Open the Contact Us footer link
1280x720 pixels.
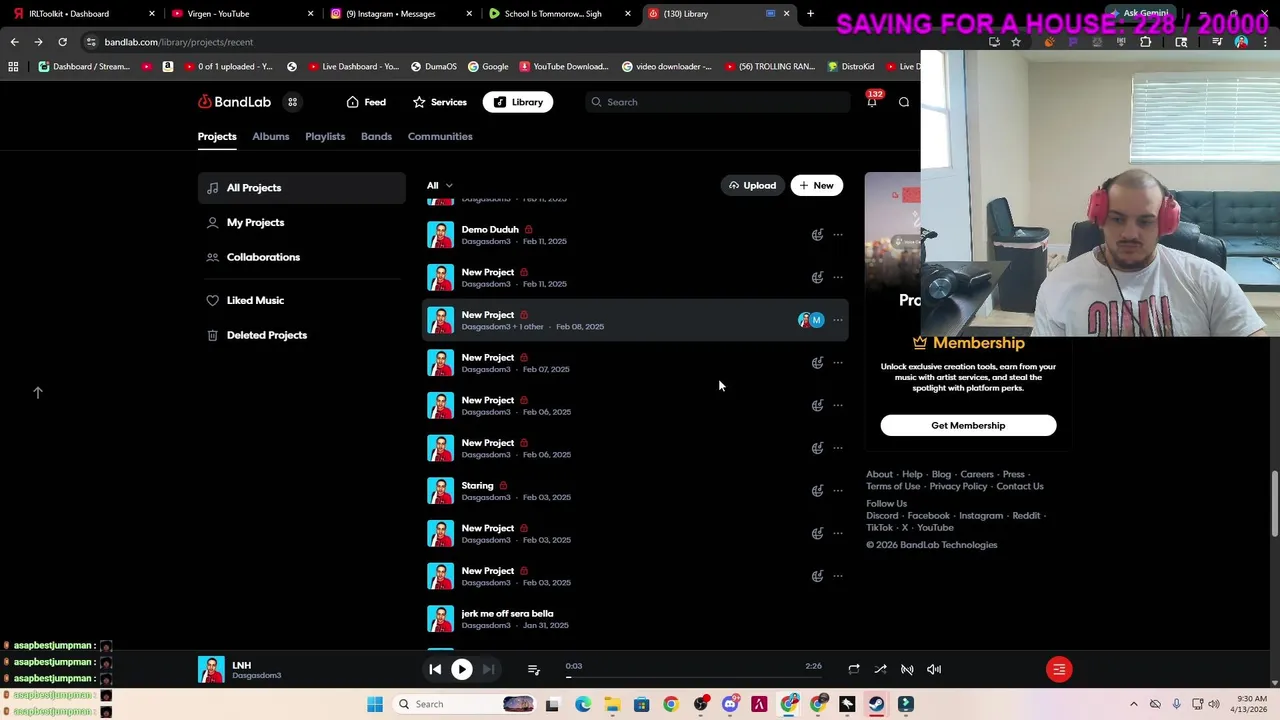1020,486
